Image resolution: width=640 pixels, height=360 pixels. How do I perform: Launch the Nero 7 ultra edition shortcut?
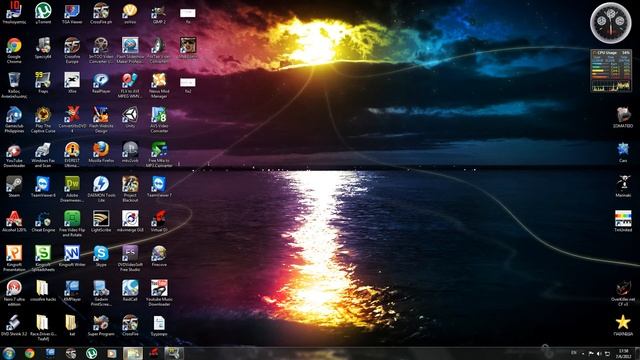point(14,293)
